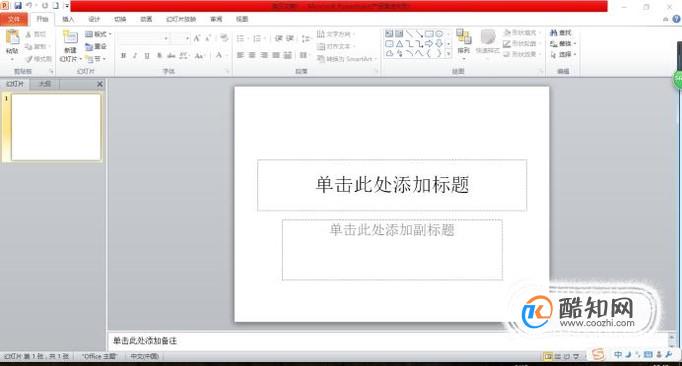The width and height of the screenshot is (682, 366).
Task: Click the clear formatting icon
Action: (x=224, y=38)
